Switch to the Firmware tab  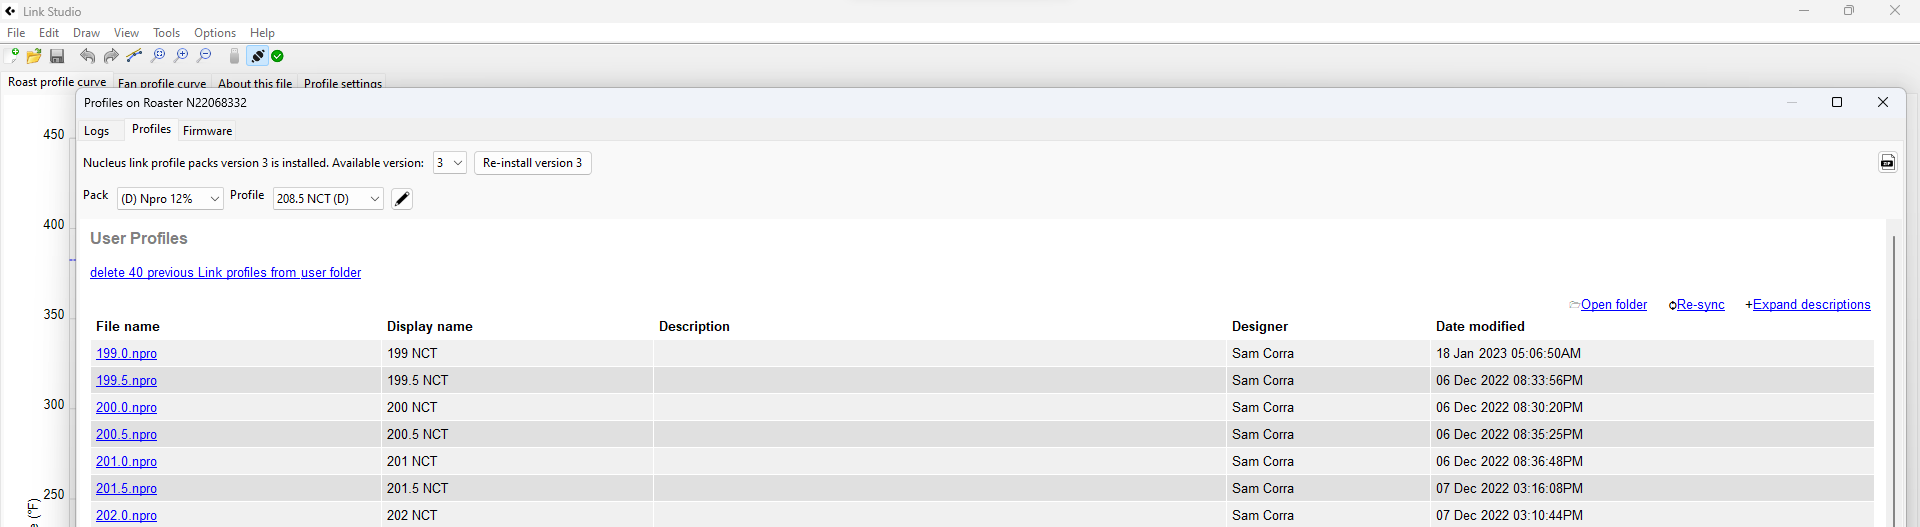208,131
